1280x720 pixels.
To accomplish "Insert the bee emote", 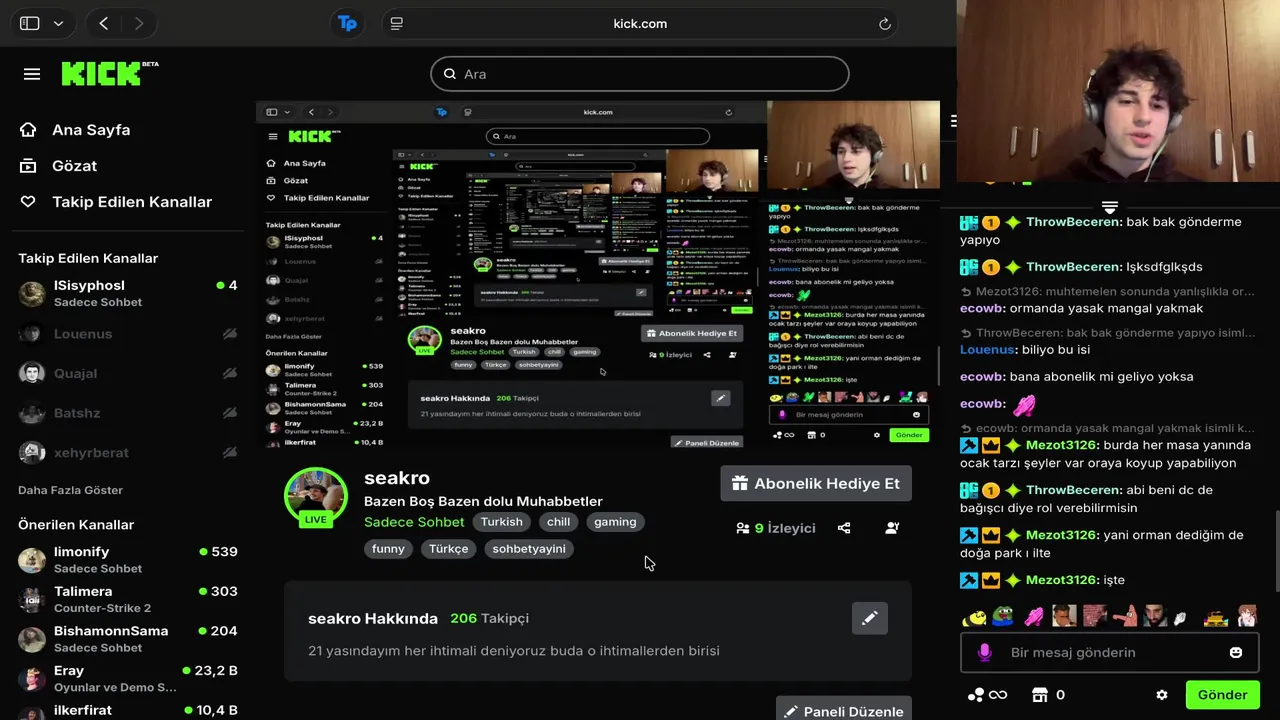I will pos(973,617).
